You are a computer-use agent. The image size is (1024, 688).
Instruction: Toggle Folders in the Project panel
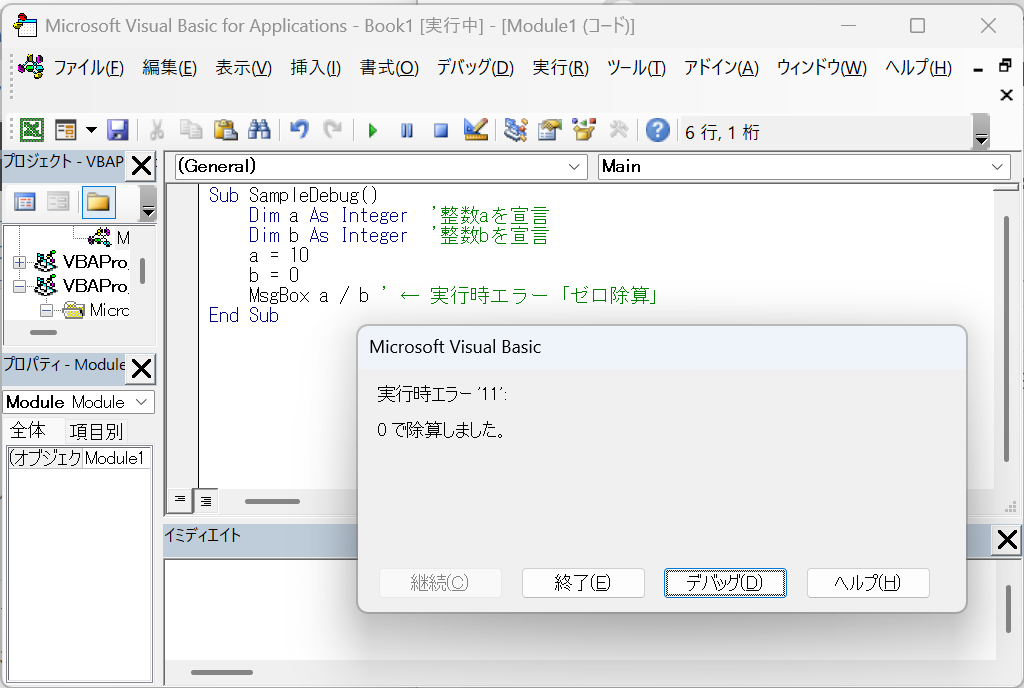[98, 202]
